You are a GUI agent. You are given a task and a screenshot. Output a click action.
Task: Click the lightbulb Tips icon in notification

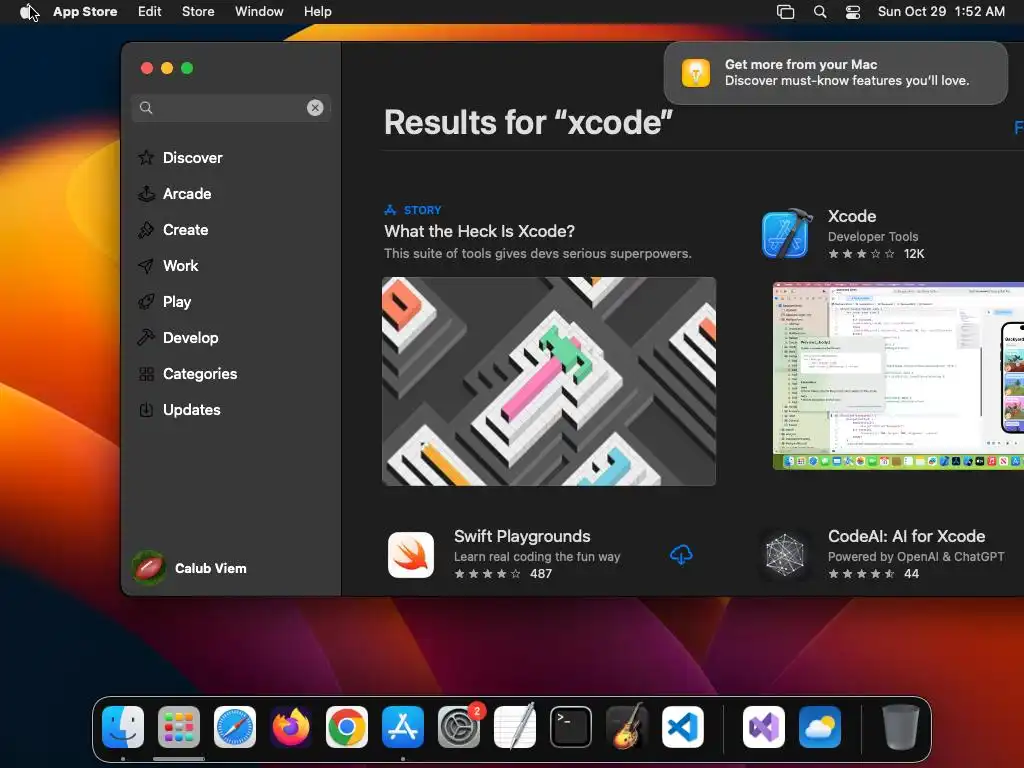pyautogui.click(x=696, y=72)
